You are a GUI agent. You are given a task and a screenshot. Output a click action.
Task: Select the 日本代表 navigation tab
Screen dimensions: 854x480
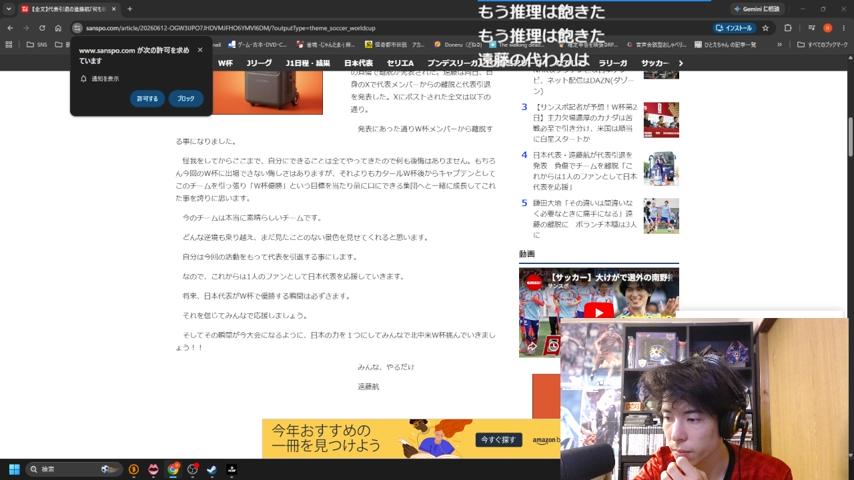coord(358,63)
